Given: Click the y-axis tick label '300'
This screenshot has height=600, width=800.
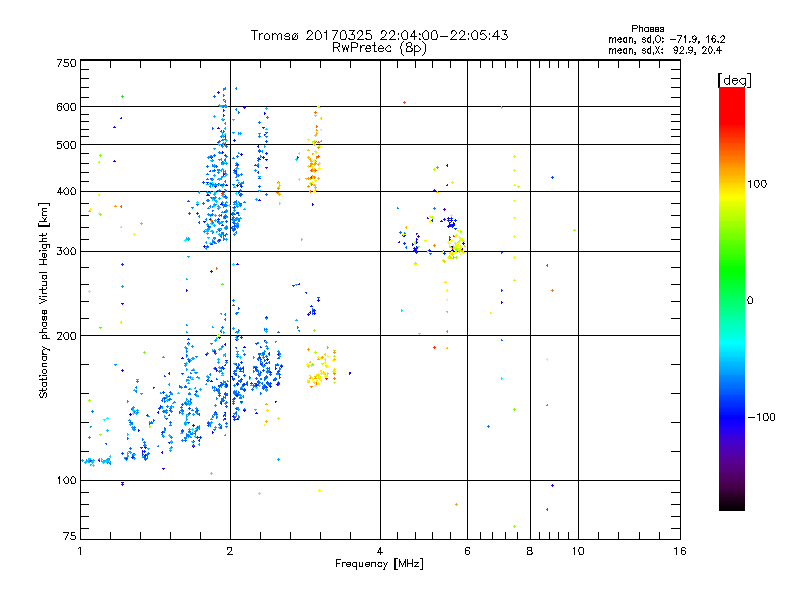Looking at the screenshot, I should 66,252.
